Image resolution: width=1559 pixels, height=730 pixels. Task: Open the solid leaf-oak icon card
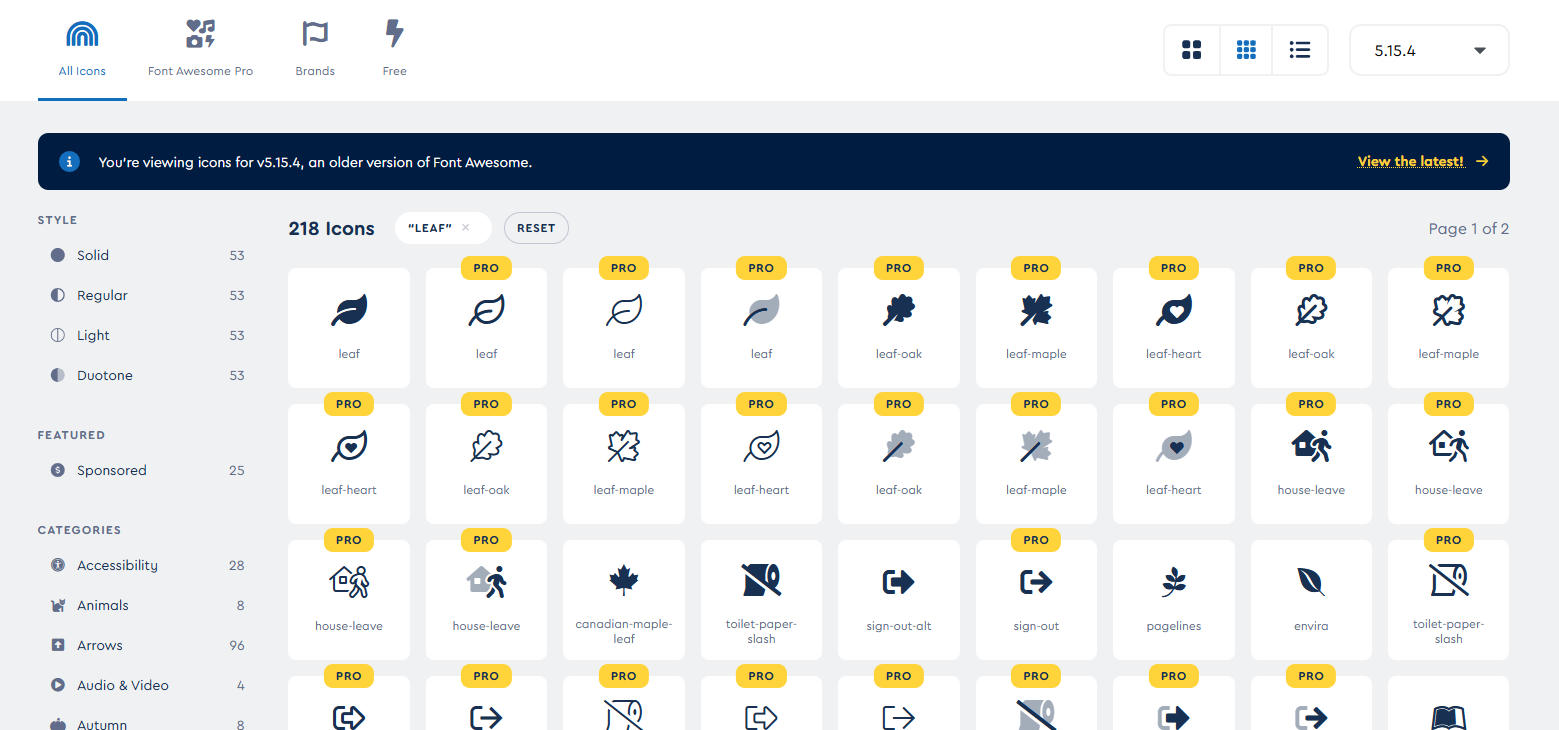pyautogui.click(x=899, y=328)
